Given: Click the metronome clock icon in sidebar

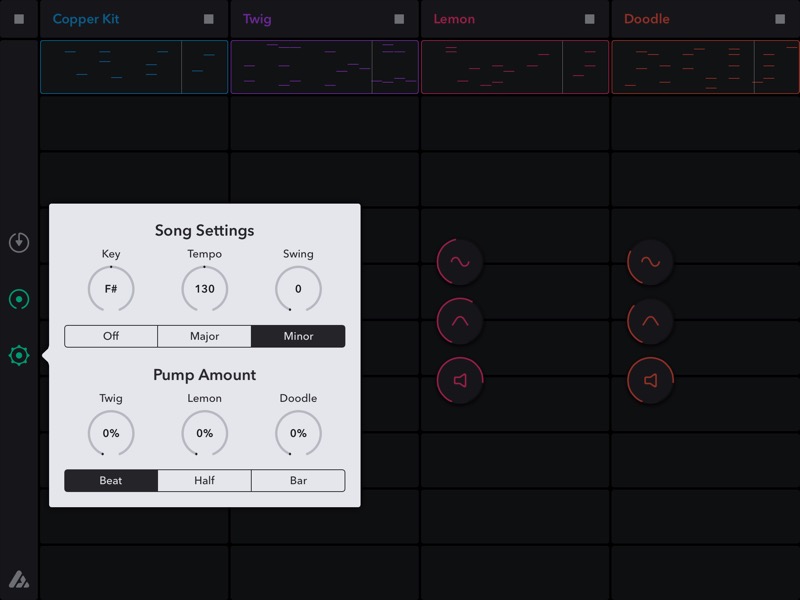Looking at the screenshot, I should click(19, 242).
